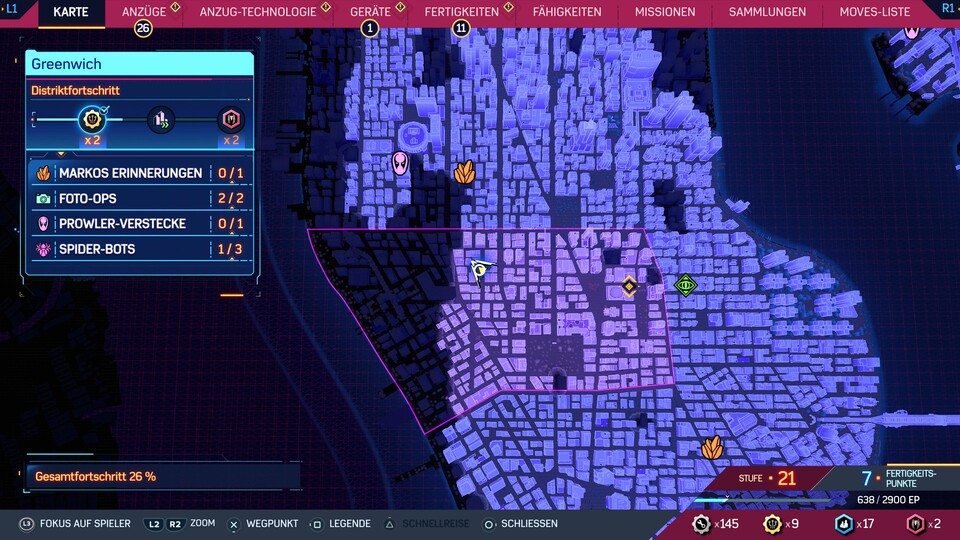Select the pink Prowler mask map marker
Viewport: 960px width, 540px height.
400,163
